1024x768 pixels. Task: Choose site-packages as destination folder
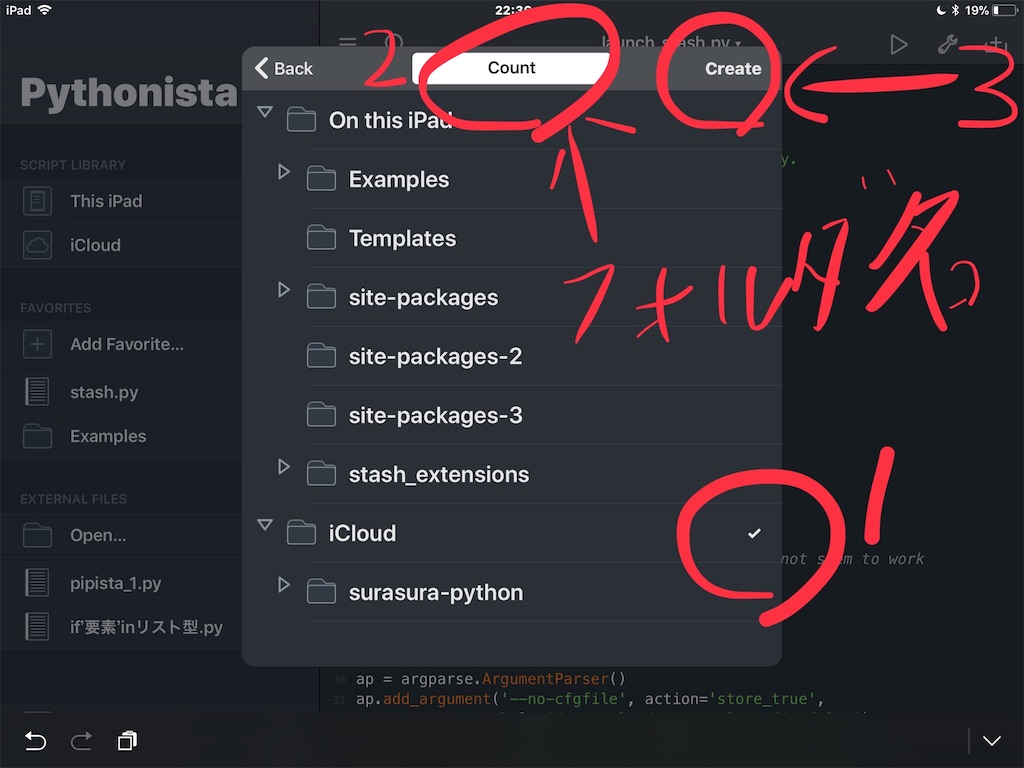point(512,297)
